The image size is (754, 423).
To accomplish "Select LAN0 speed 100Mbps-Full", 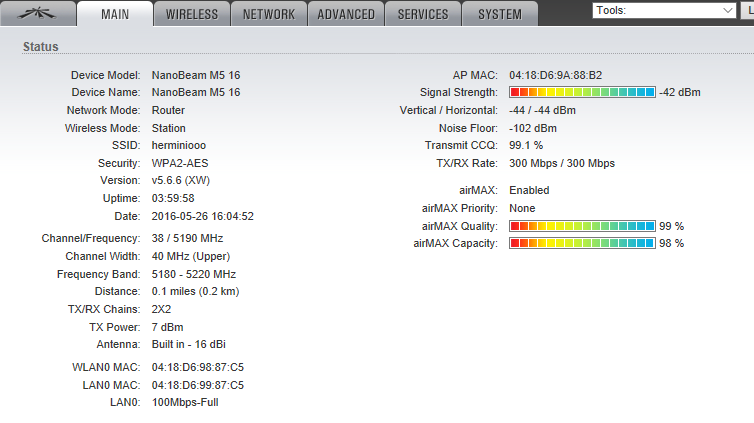I will point(185,402).
